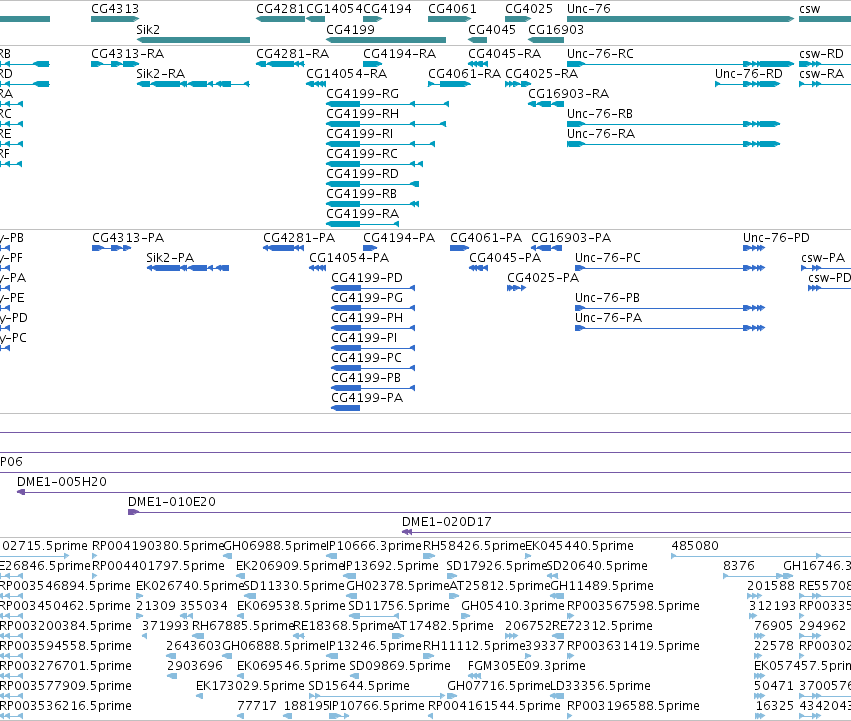
Task: Select EST EK045440.5prime
Action: 580,546
